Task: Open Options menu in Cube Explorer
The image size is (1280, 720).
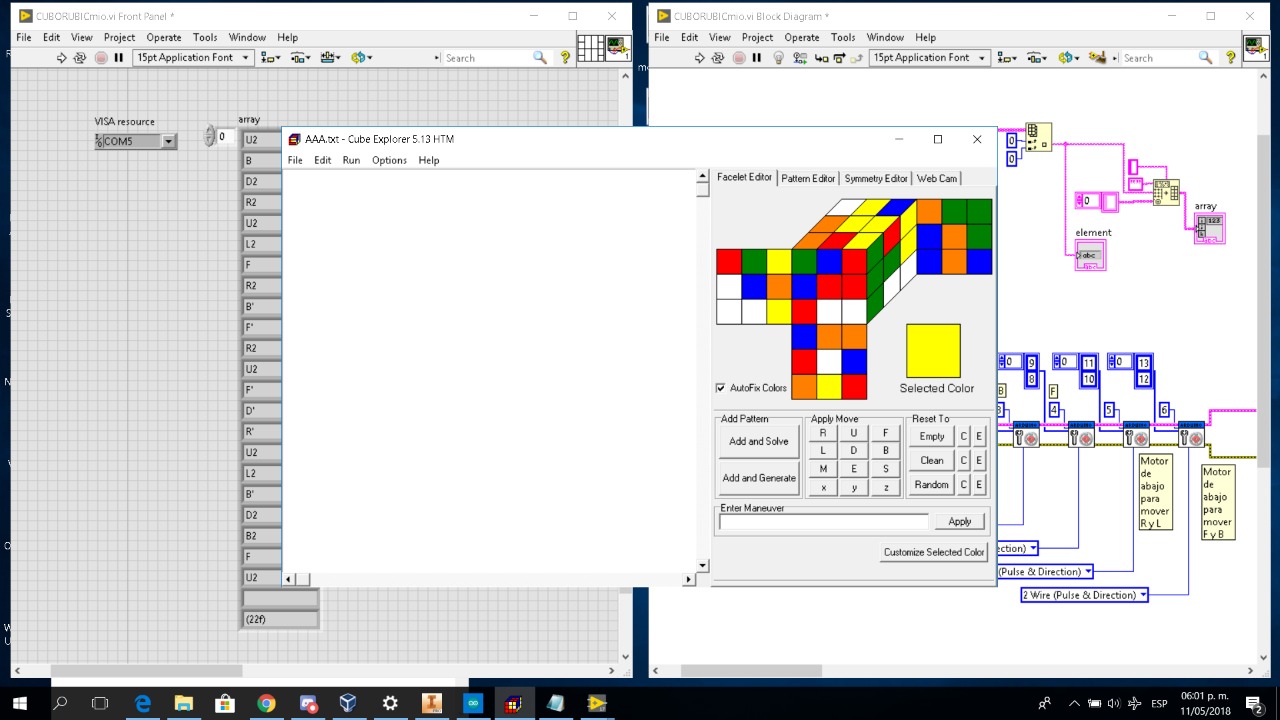Action: (389, 160)
